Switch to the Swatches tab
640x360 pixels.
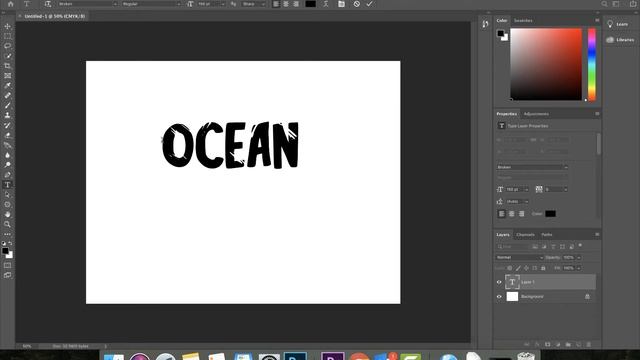[x=523, y=20]
